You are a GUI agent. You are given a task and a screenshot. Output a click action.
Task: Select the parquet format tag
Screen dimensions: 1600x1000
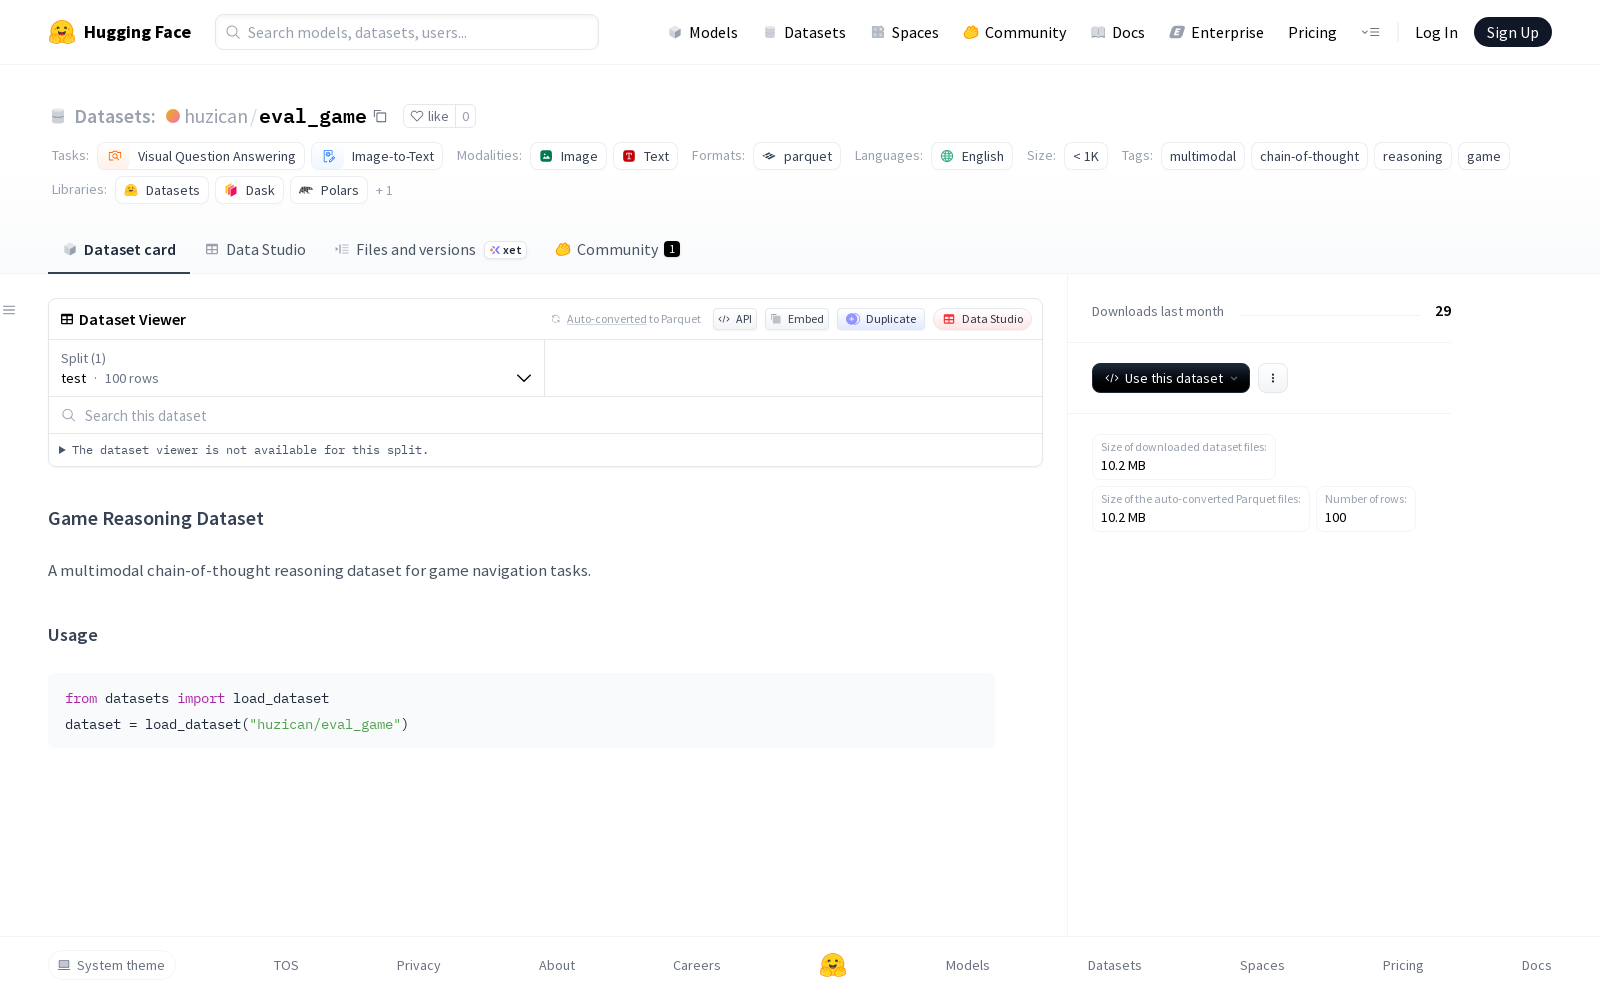797,156
